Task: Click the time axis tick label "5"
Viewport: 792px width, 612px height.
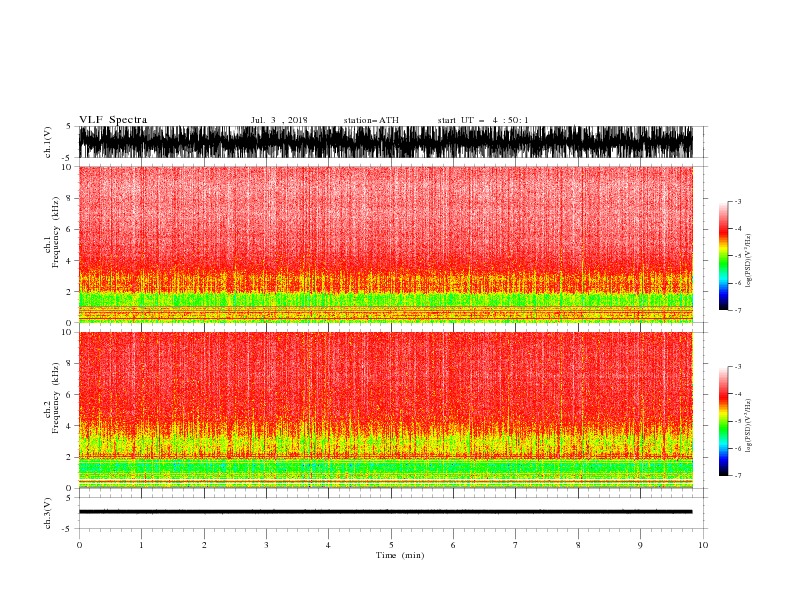Action: [391, 545]
